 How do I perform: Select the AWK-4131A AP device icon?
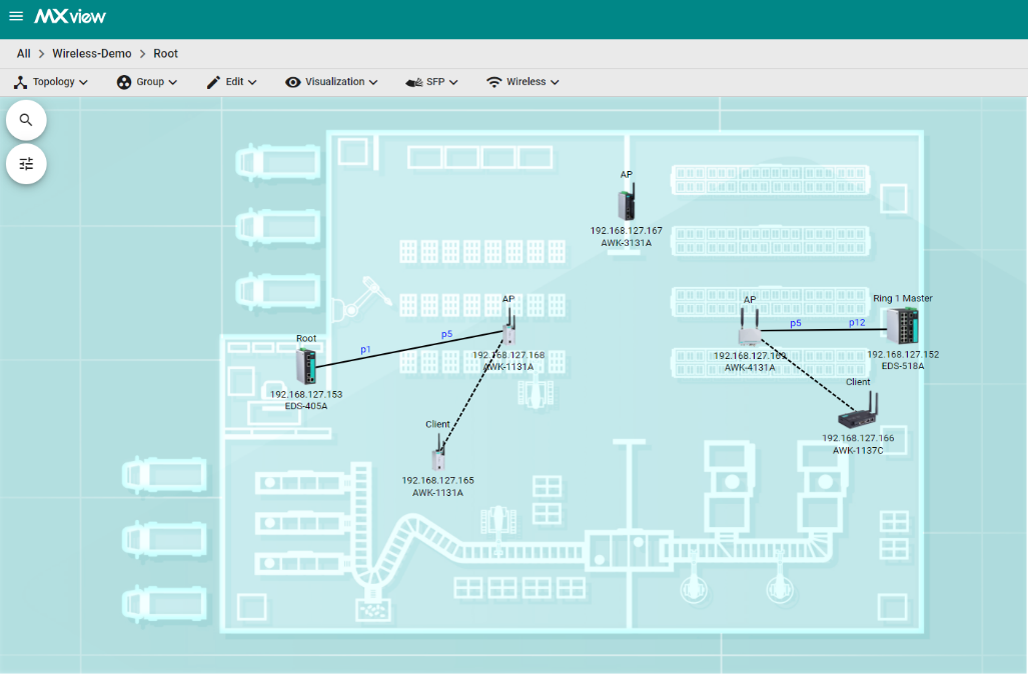coord(749,328)
